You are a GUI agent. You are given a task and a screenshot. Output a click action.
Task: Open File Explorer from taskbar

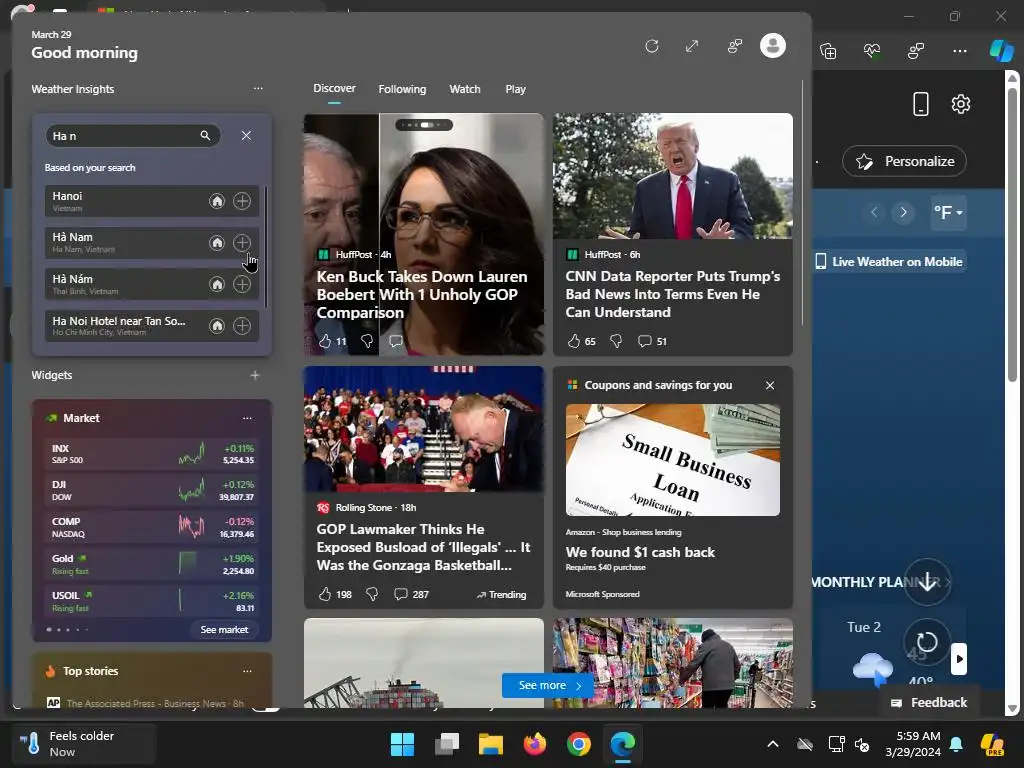point(490,744)
